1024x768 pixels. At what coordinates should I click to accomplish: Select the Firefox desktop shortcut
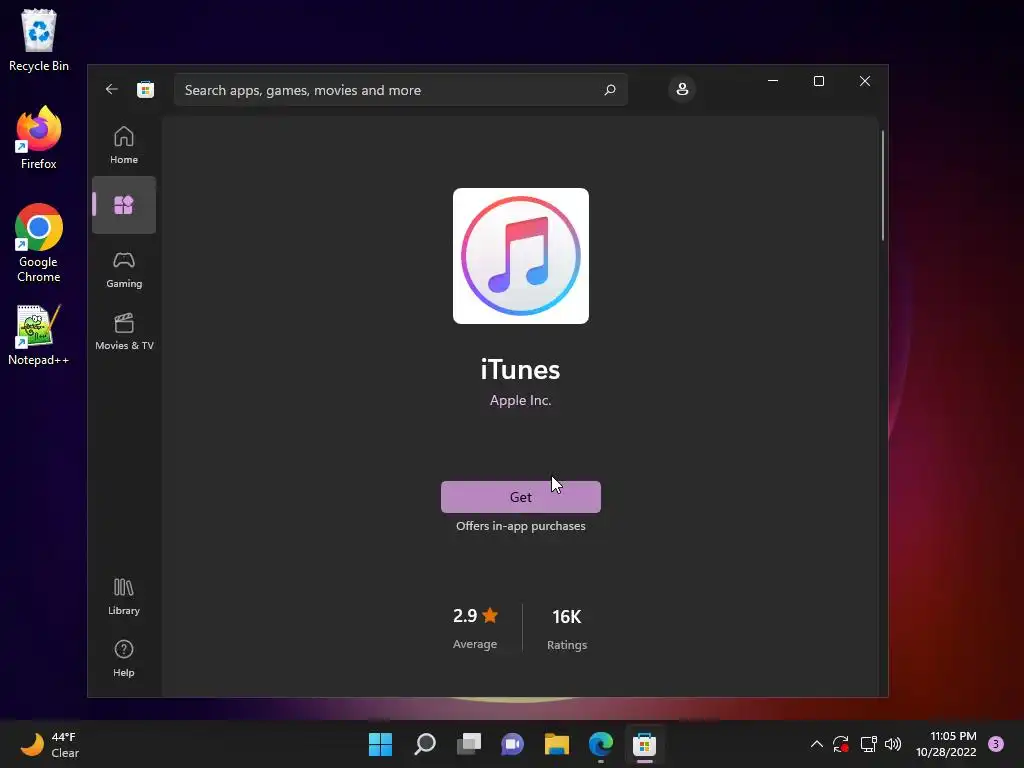coord(39,138)
